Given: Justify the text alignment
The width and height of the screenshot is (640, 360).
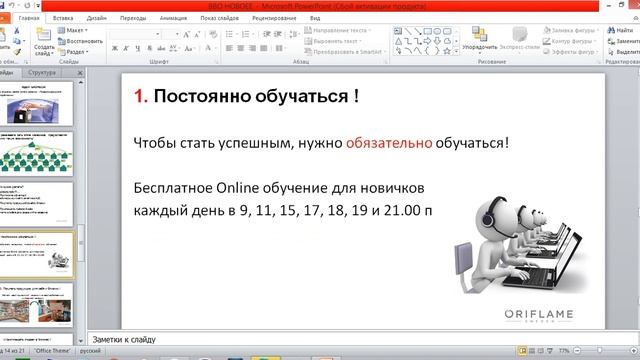Looking at the screenshot, I should click(264, 48).
